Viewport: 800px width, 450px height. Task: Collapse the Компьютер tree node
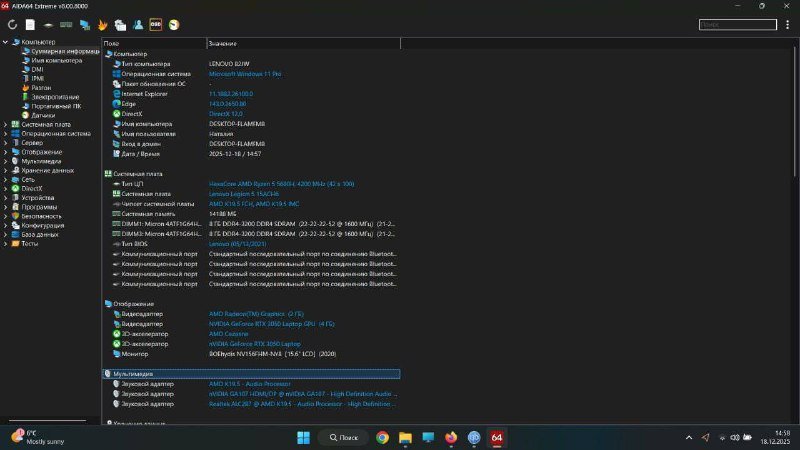coord(6,42)
